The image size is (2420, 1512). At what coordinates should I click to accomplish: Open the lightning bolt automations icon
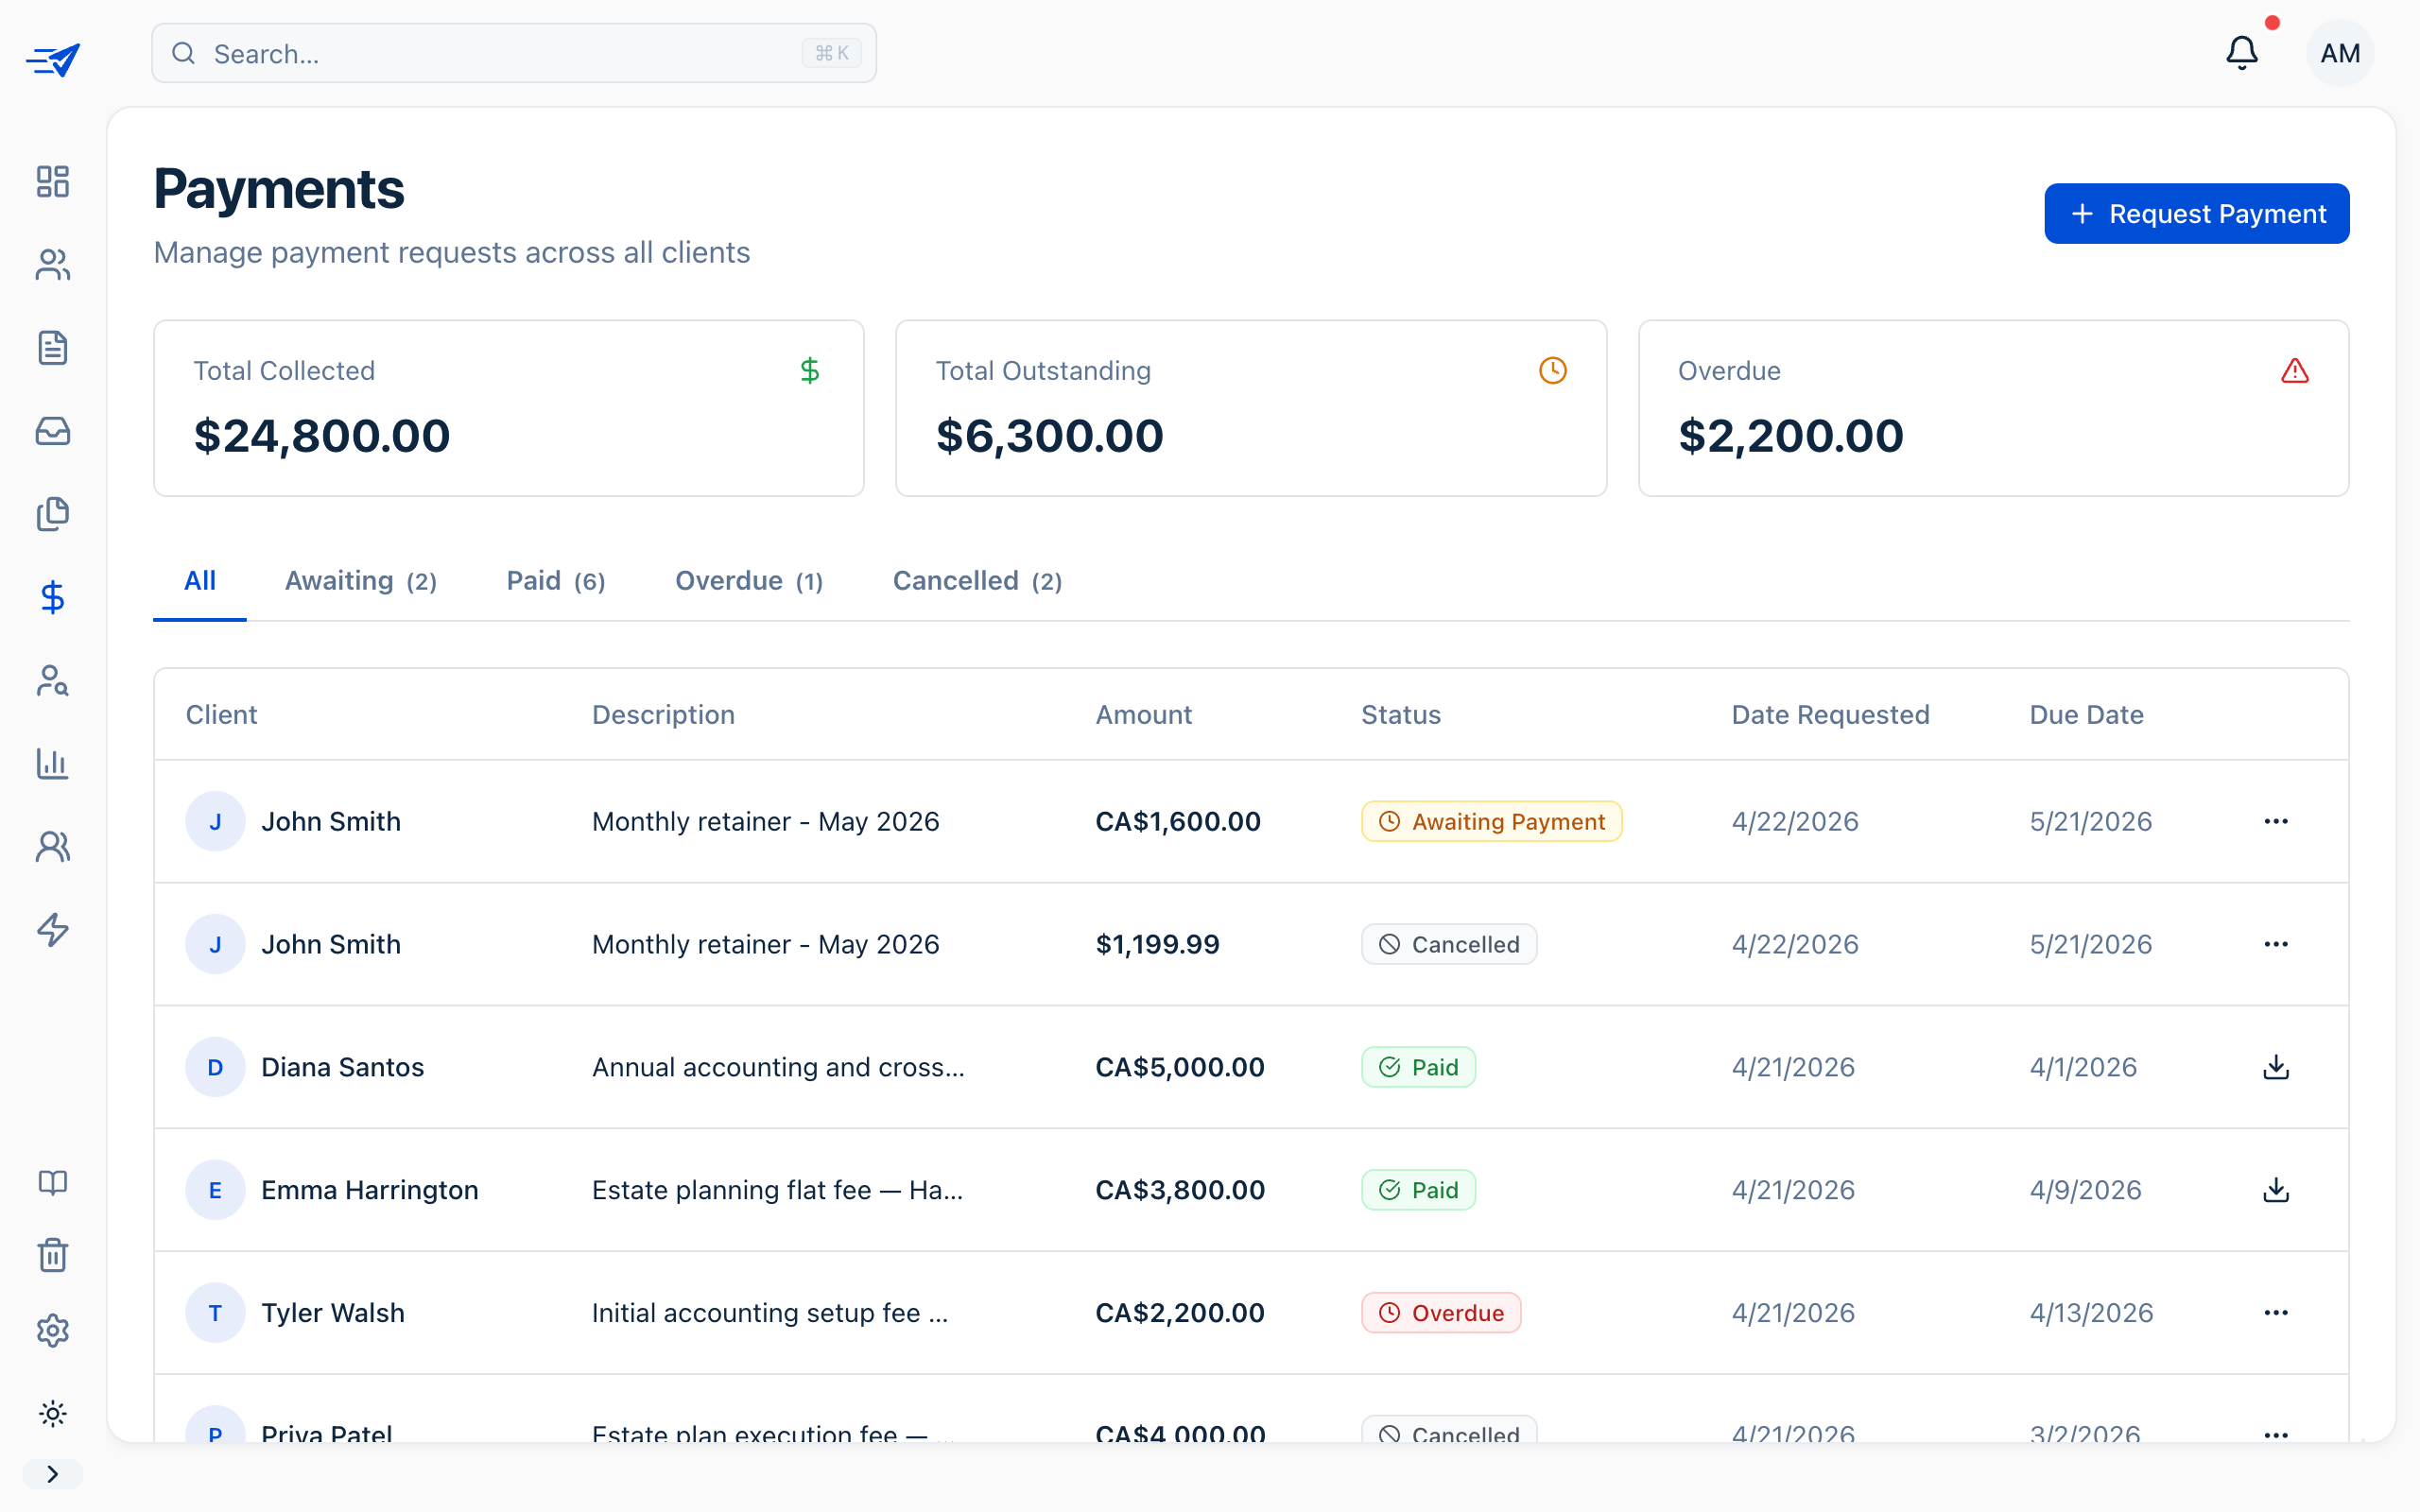[x=52, y=930]
